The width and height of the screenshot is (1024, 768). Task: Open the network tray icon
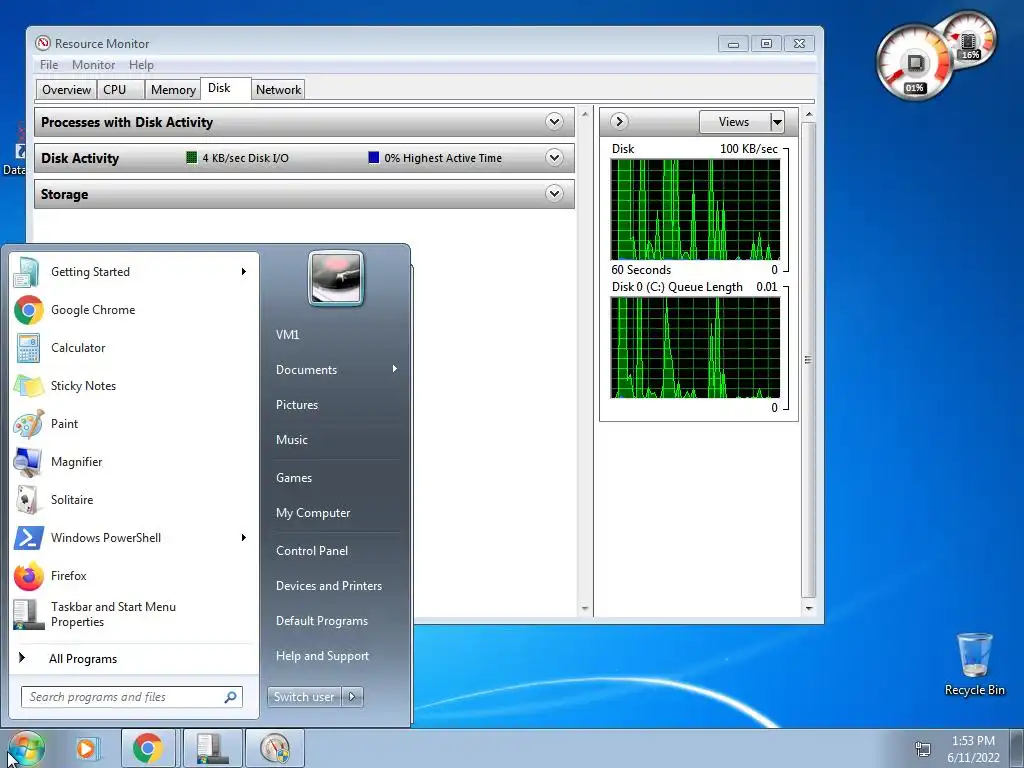(x=922, y=748)
